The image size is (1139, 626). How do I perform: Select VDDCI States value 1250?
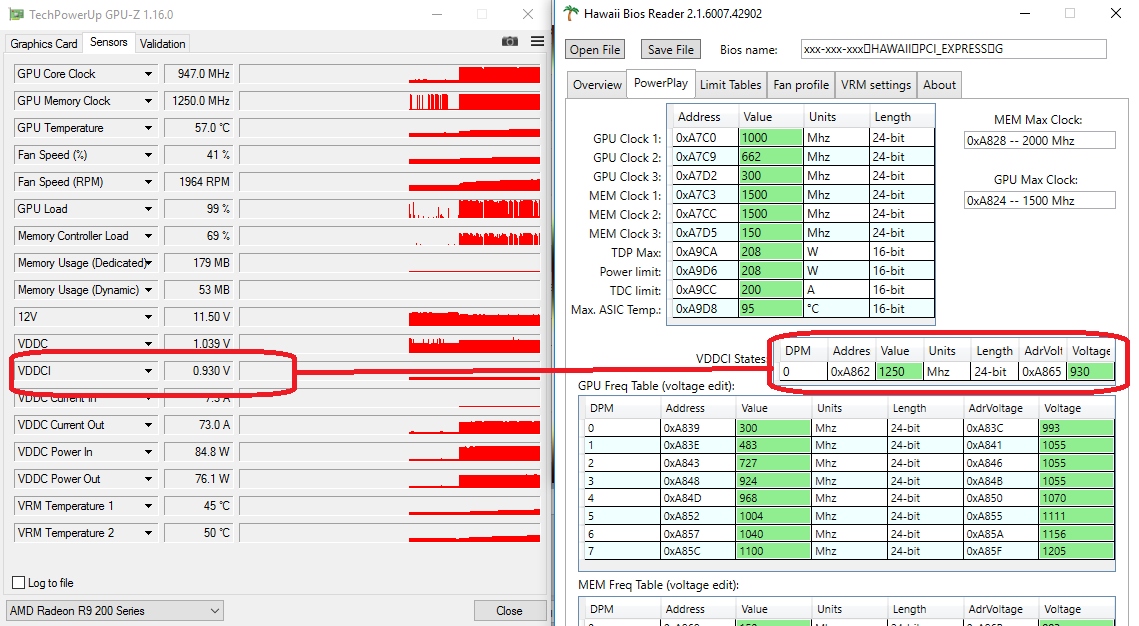tap(900, 372)
